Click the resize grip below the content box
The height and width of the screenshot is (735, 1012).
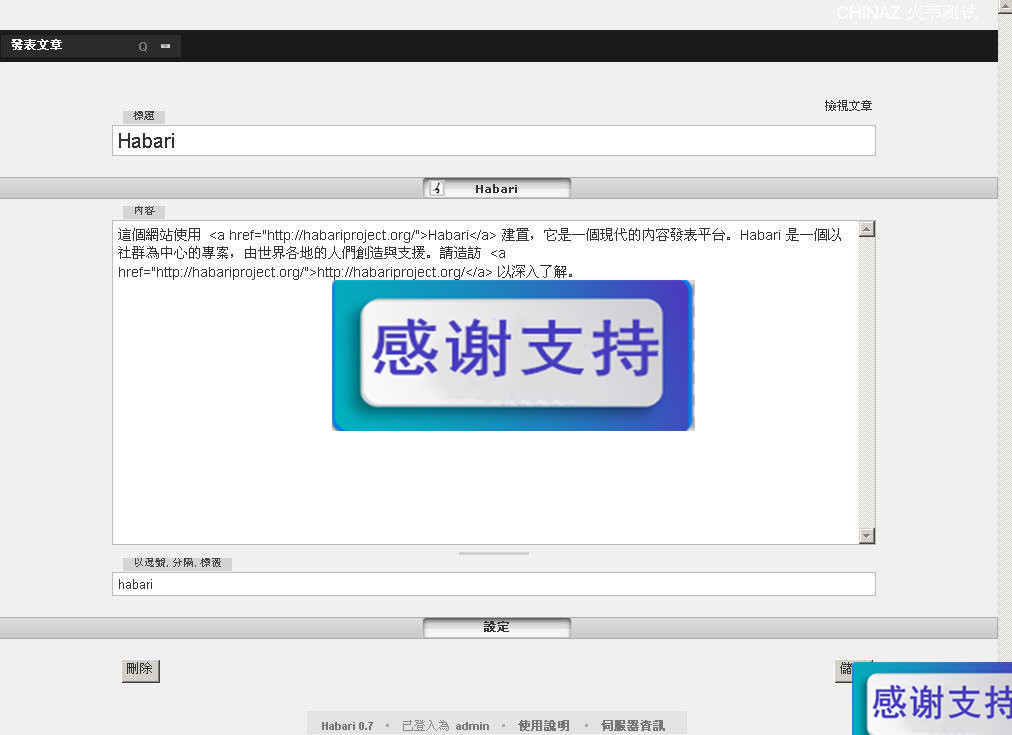coord(494,553)
